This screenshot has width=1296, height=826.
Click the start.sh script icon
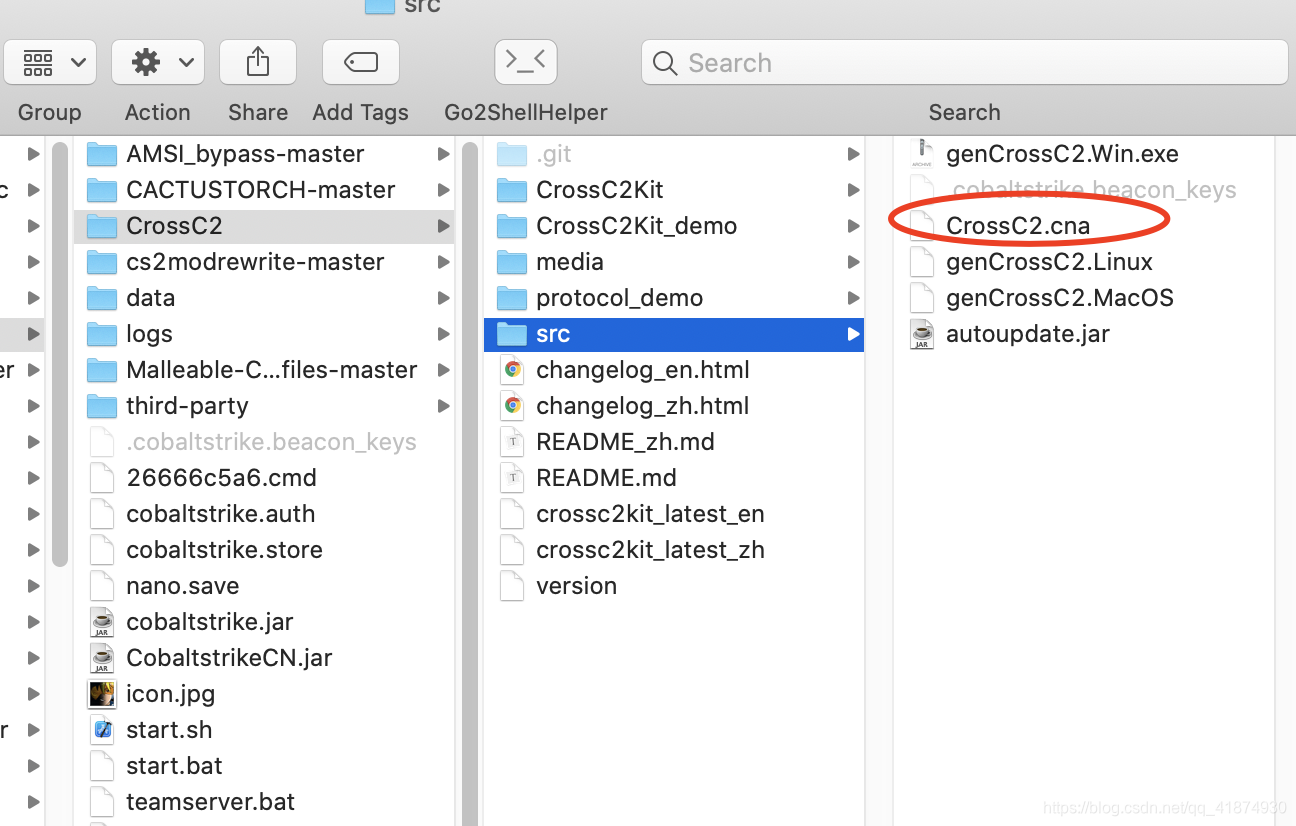(102, 730)
